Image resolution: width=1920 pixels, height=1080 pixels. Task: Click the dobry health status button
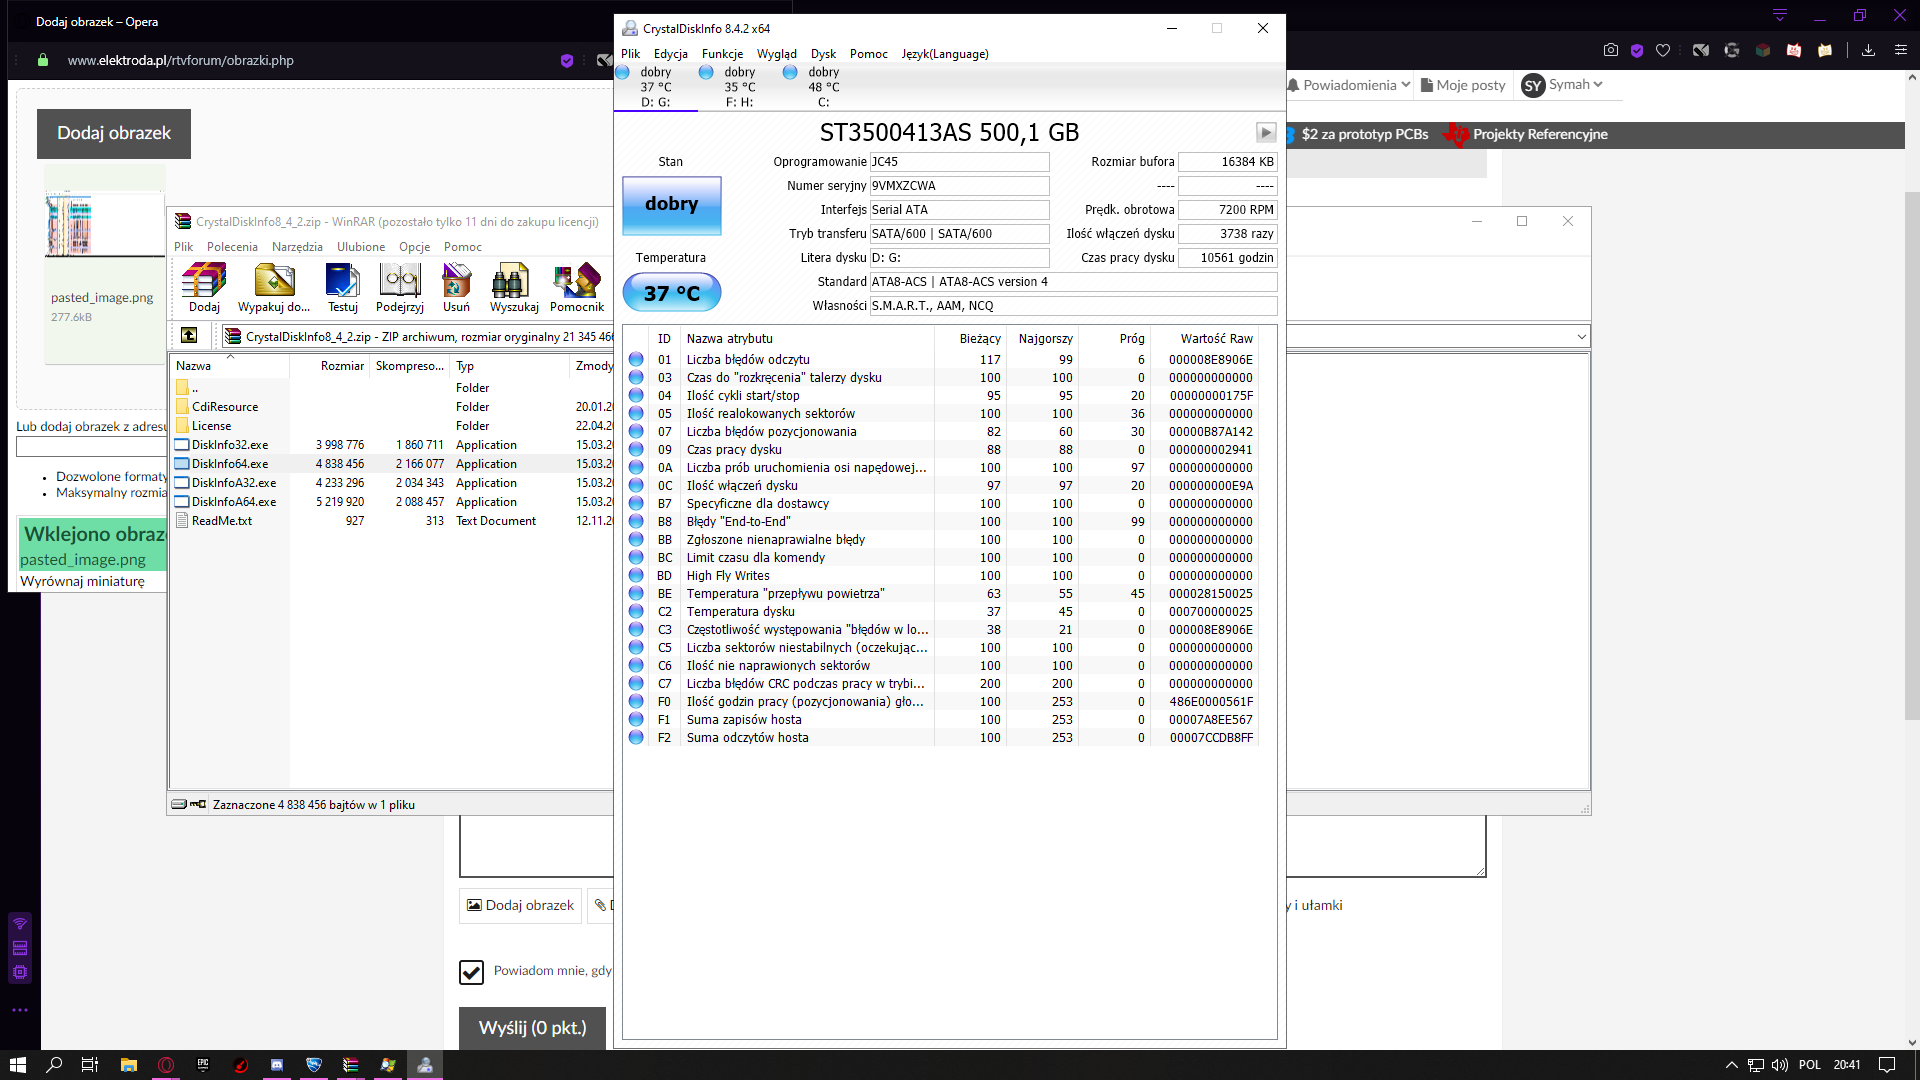[x=672, y=205]
